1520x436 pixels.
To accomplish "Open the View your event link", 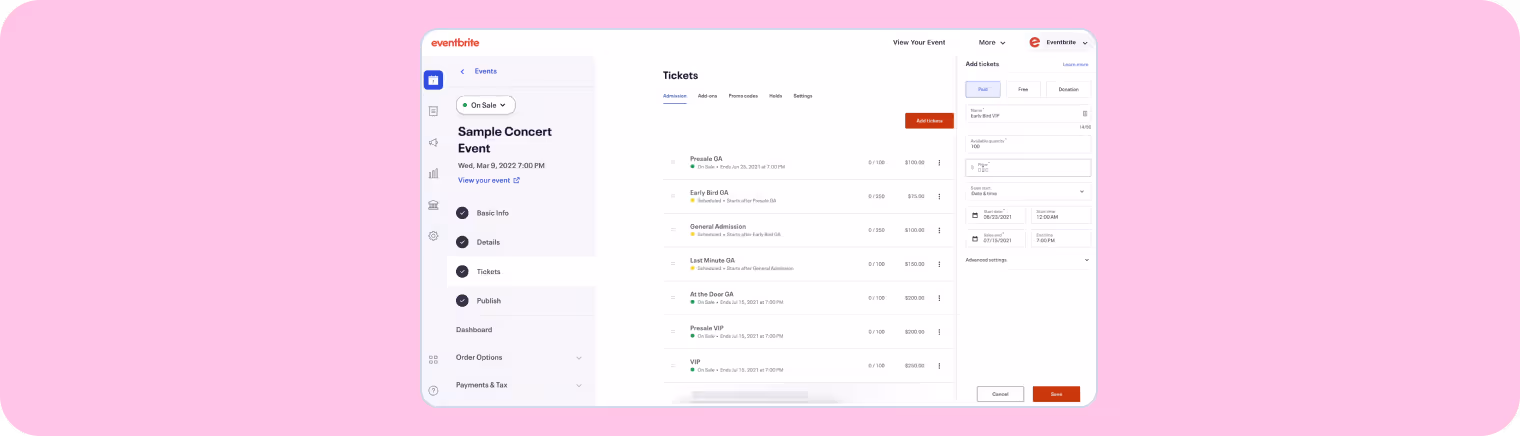I will [489, 180].
